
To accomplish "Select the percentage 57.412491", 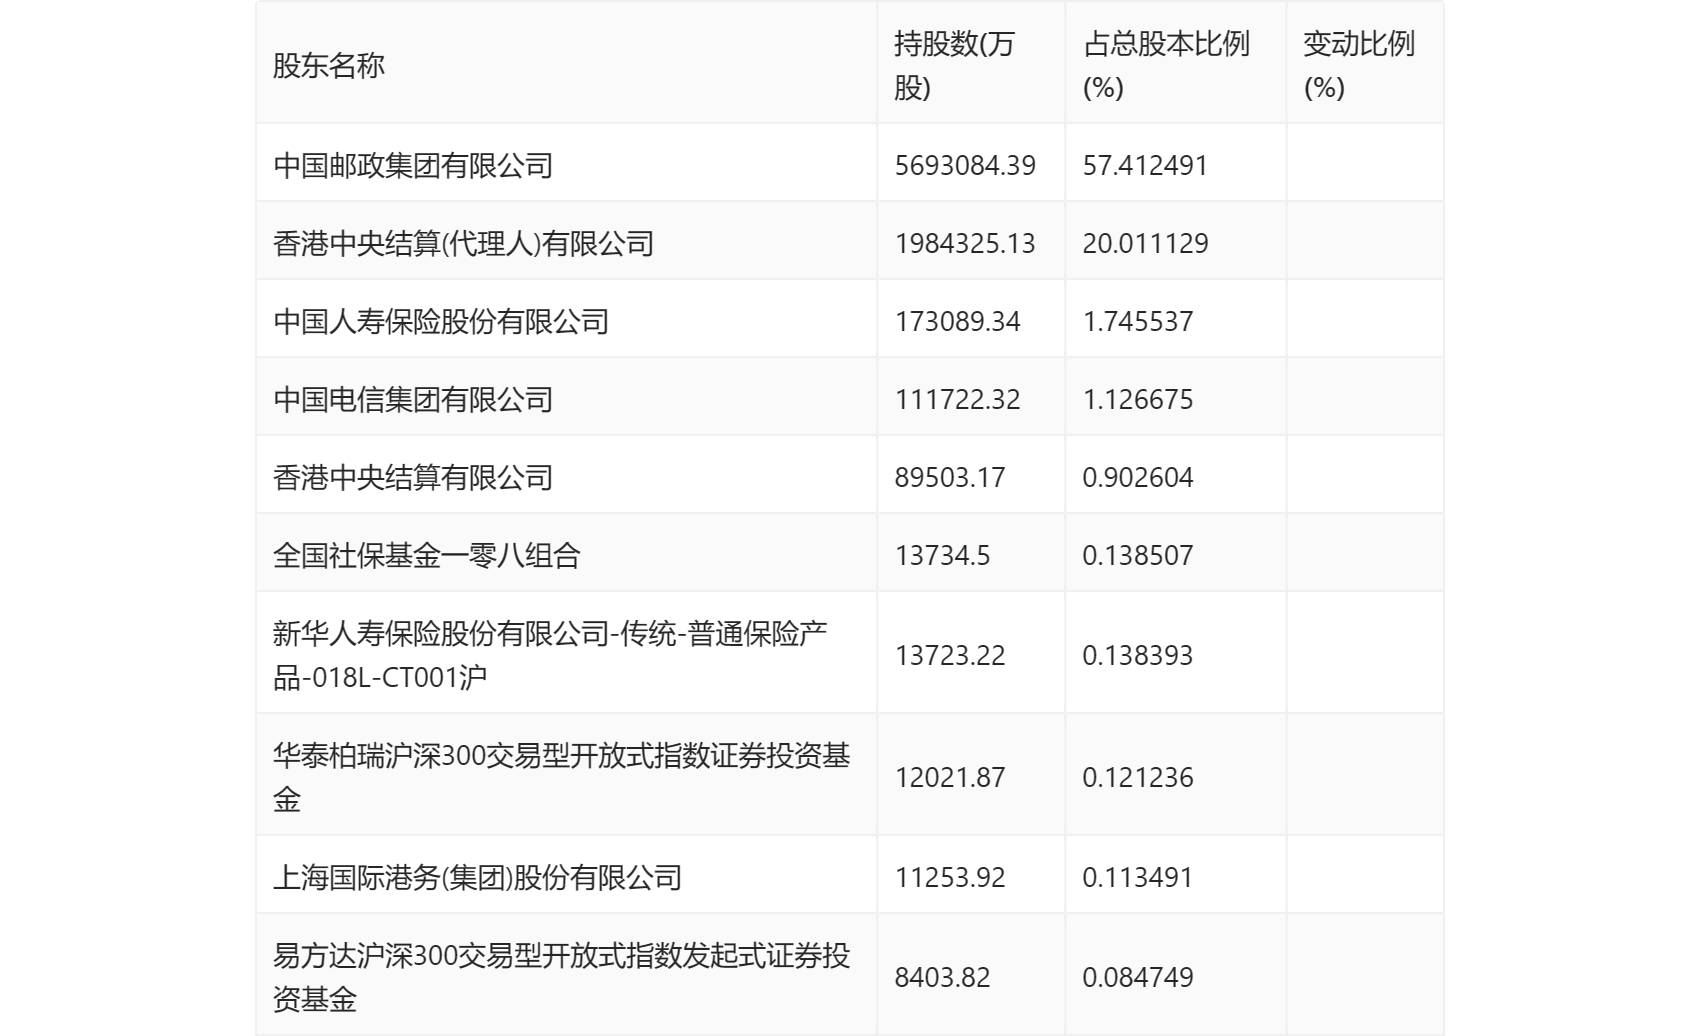I will 1145,165.
